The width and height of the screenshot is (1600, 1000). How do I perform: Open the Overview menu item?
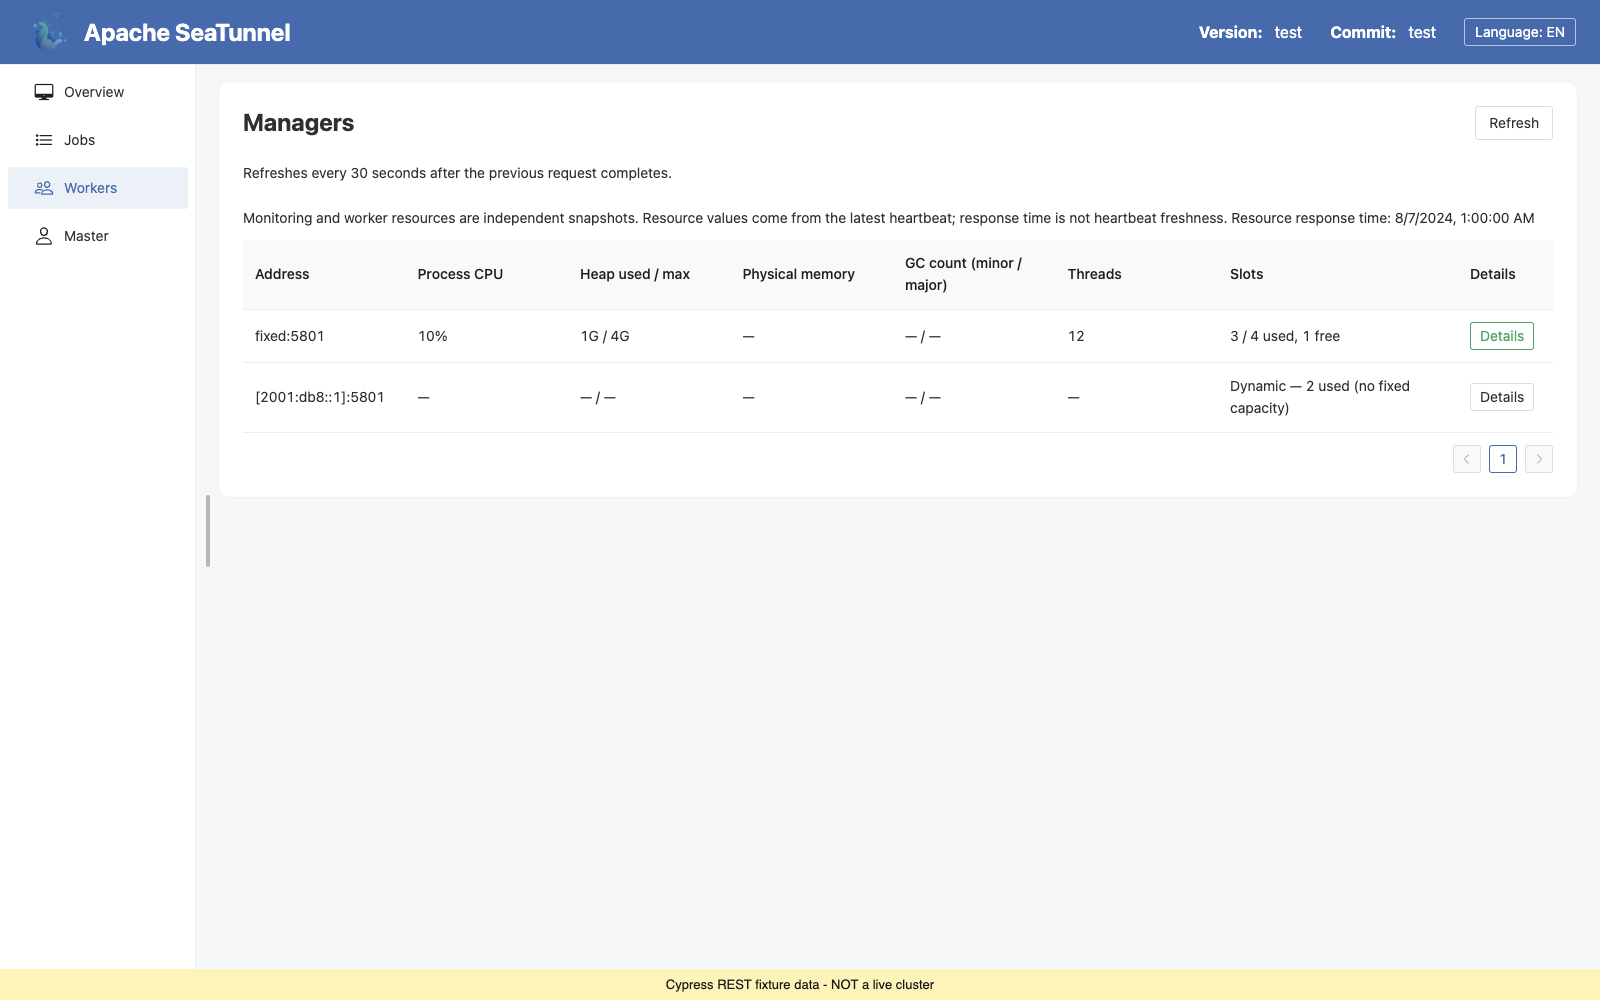tap(98, 92)
